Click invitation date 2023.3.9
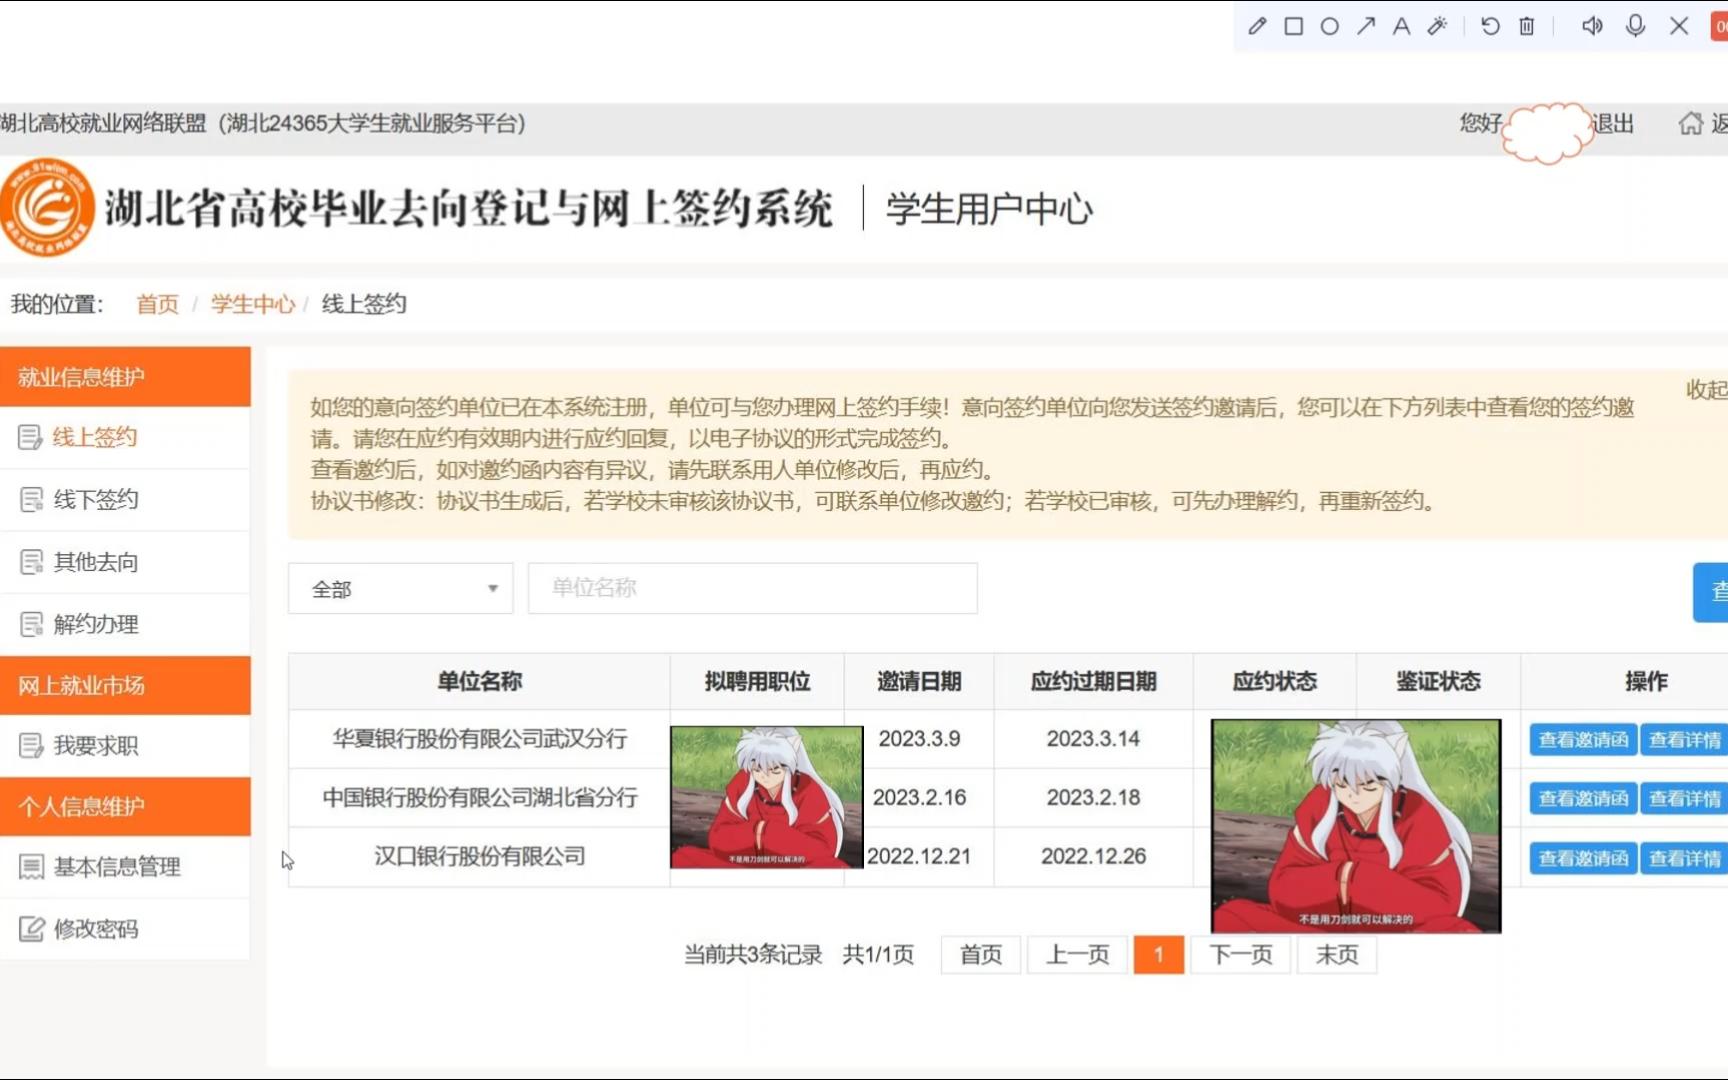 click(x=919, y=739)
